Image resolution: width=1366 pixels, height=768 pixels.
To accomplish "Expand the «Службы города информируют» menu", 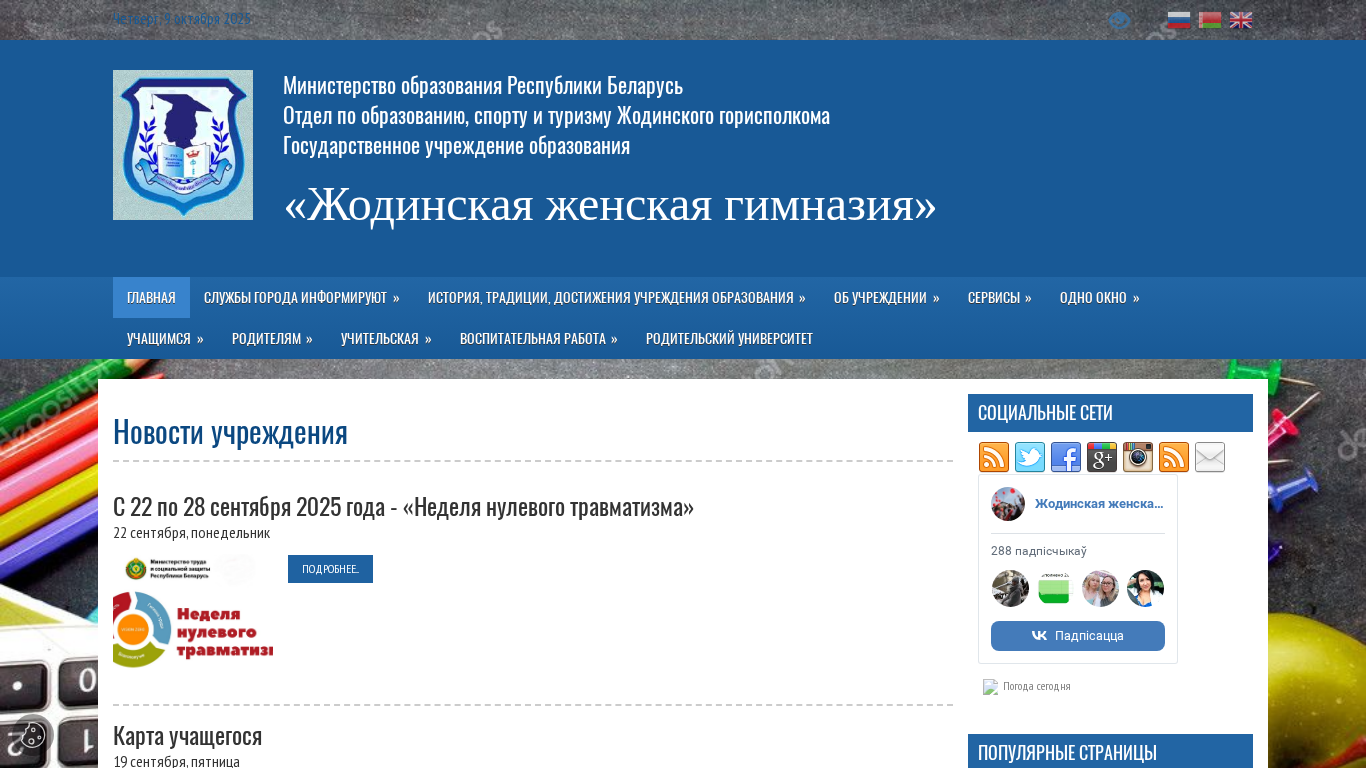I will coord(301,298).
